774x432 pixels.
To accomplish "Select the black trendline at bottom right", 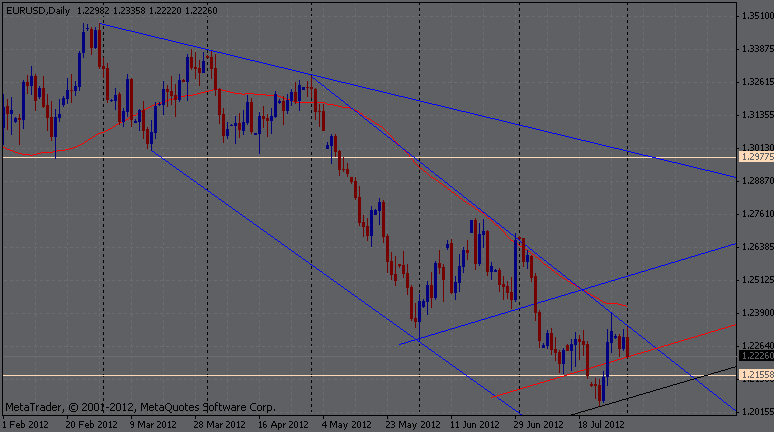I will click(680, 386).
